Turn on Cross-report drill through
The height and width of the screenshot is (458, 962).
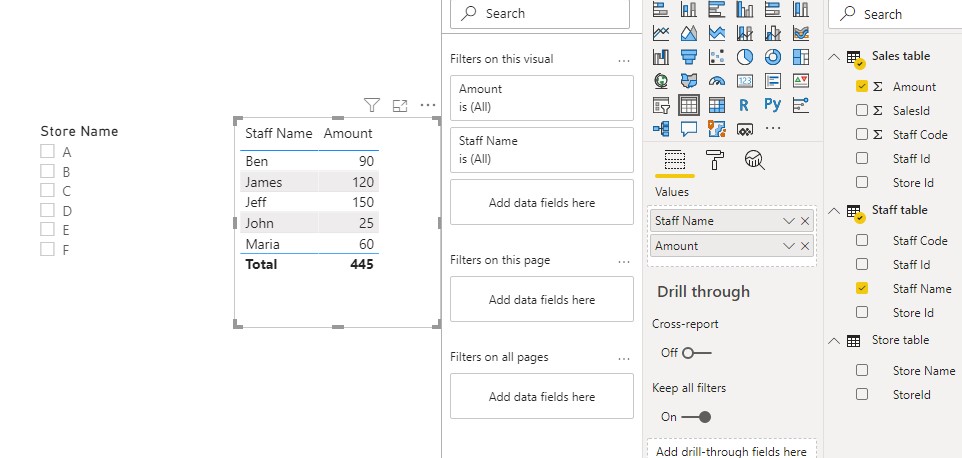pyautogui.click(x=696, y=353)
